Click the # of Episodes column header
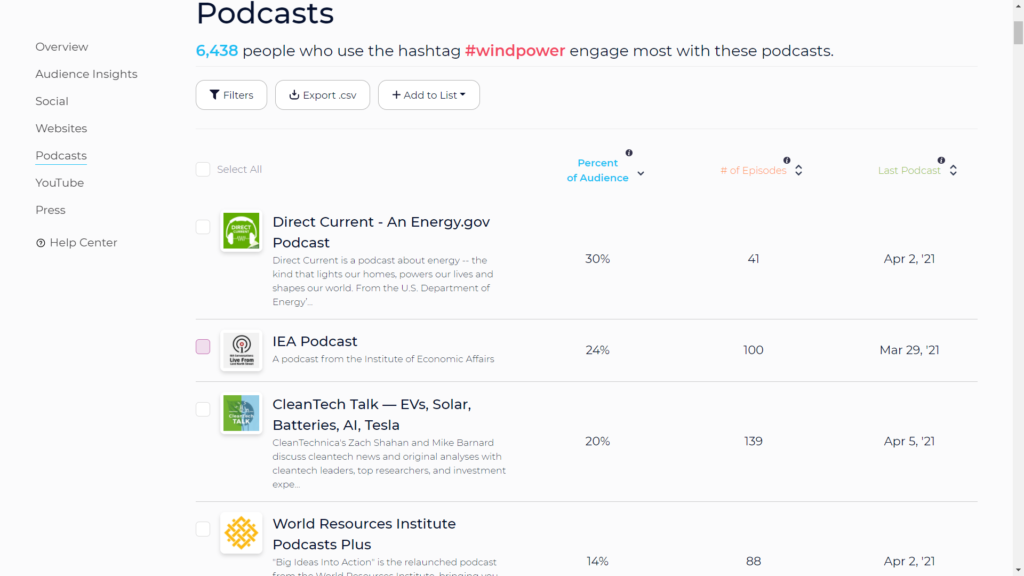Screen dimensions: 1024x576 (x=753, y=170)
